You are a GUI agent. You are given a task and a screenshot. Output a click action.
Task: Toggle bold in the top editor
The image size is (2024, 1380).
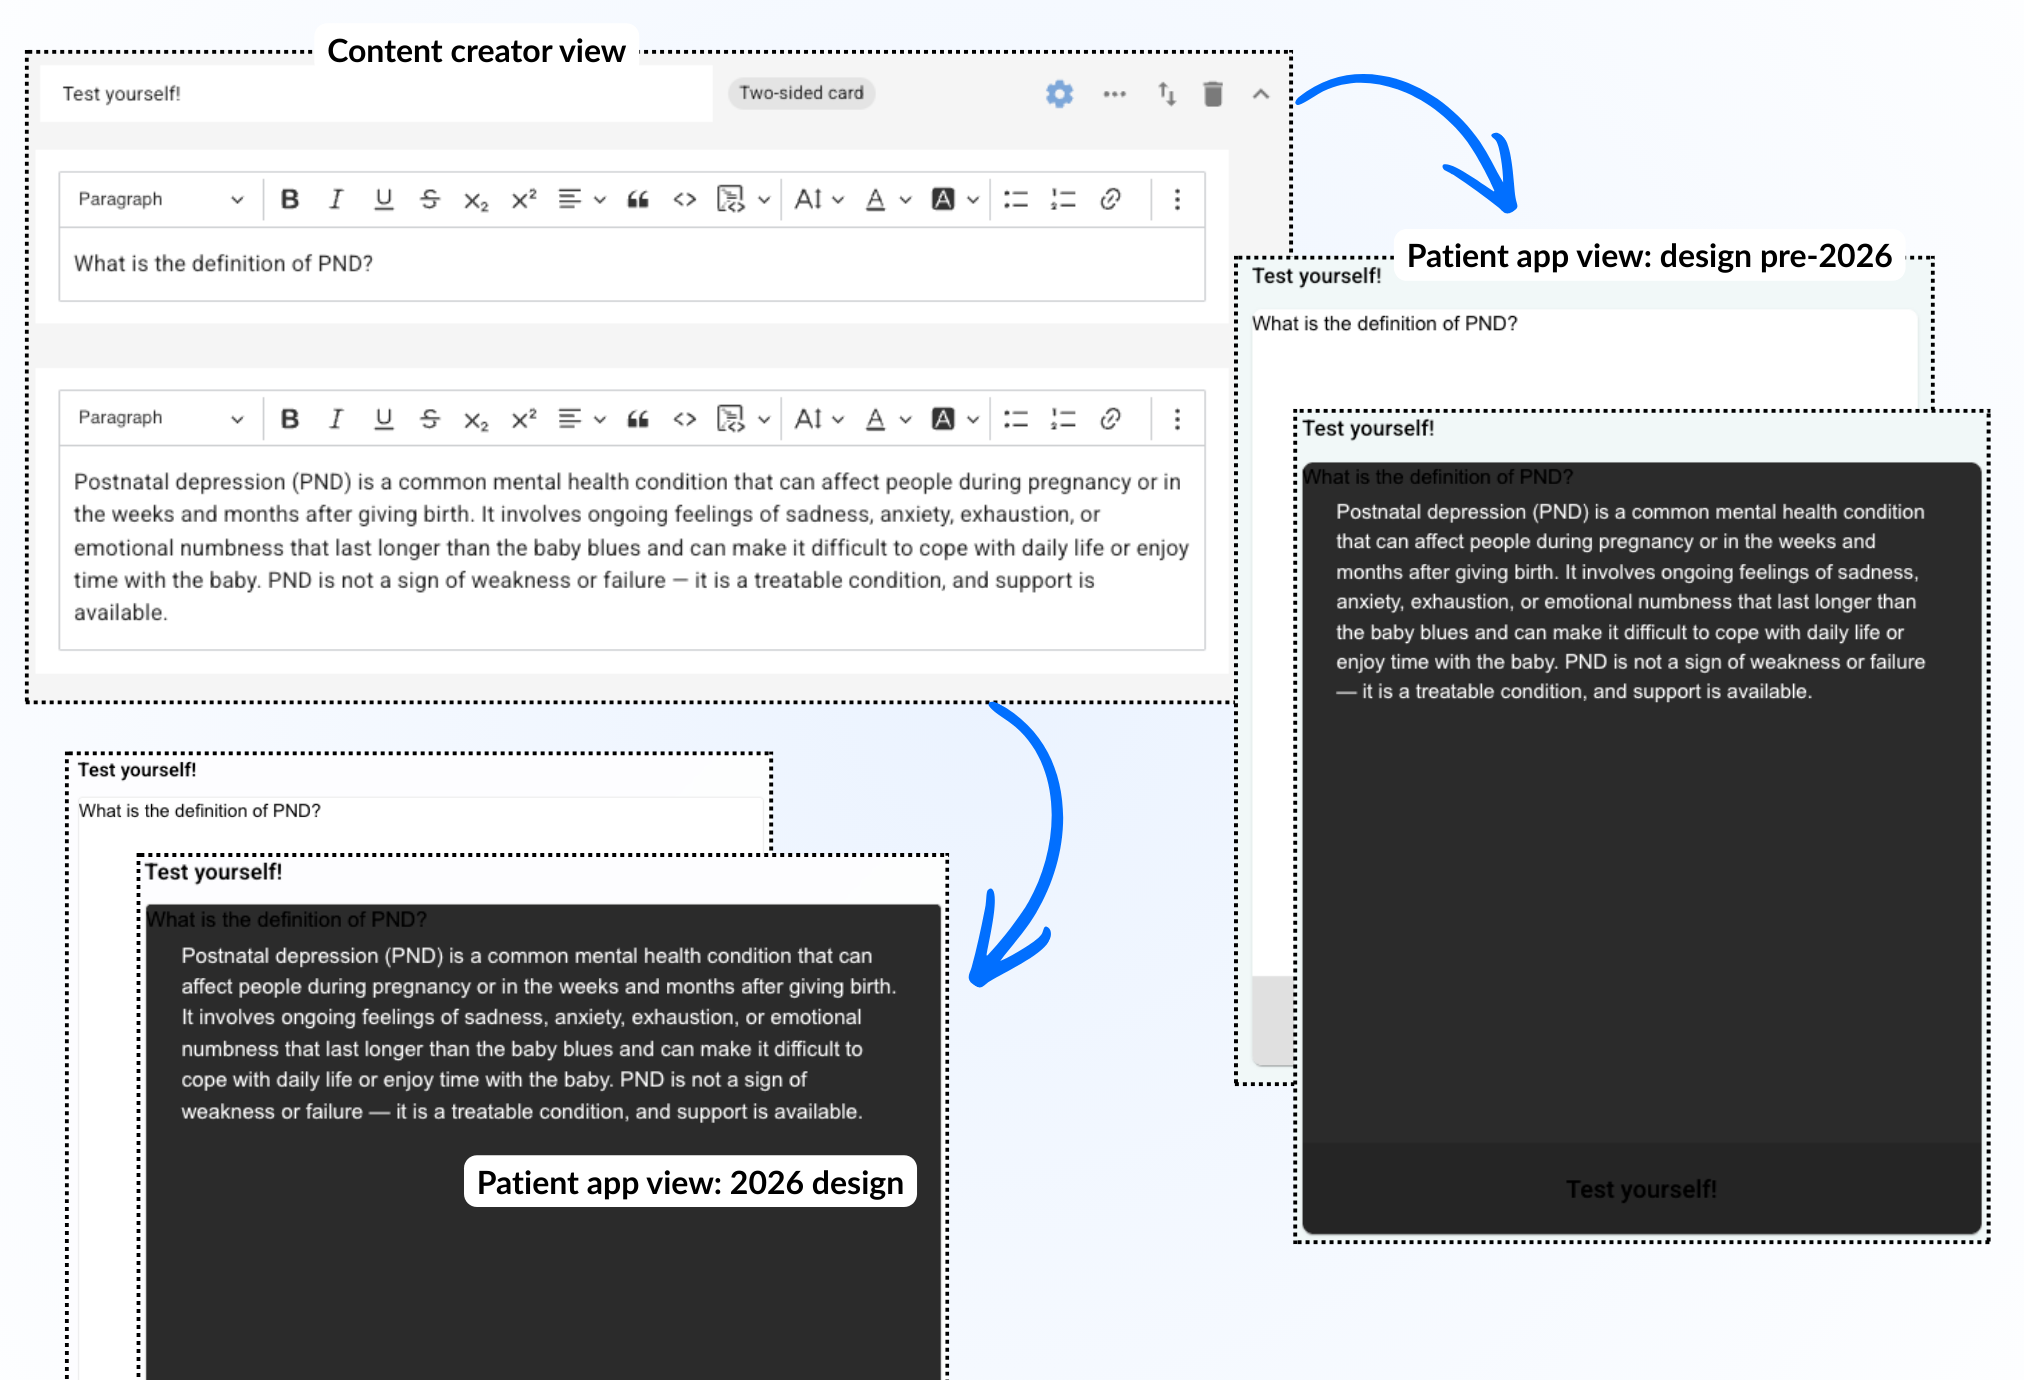(290, 199)
